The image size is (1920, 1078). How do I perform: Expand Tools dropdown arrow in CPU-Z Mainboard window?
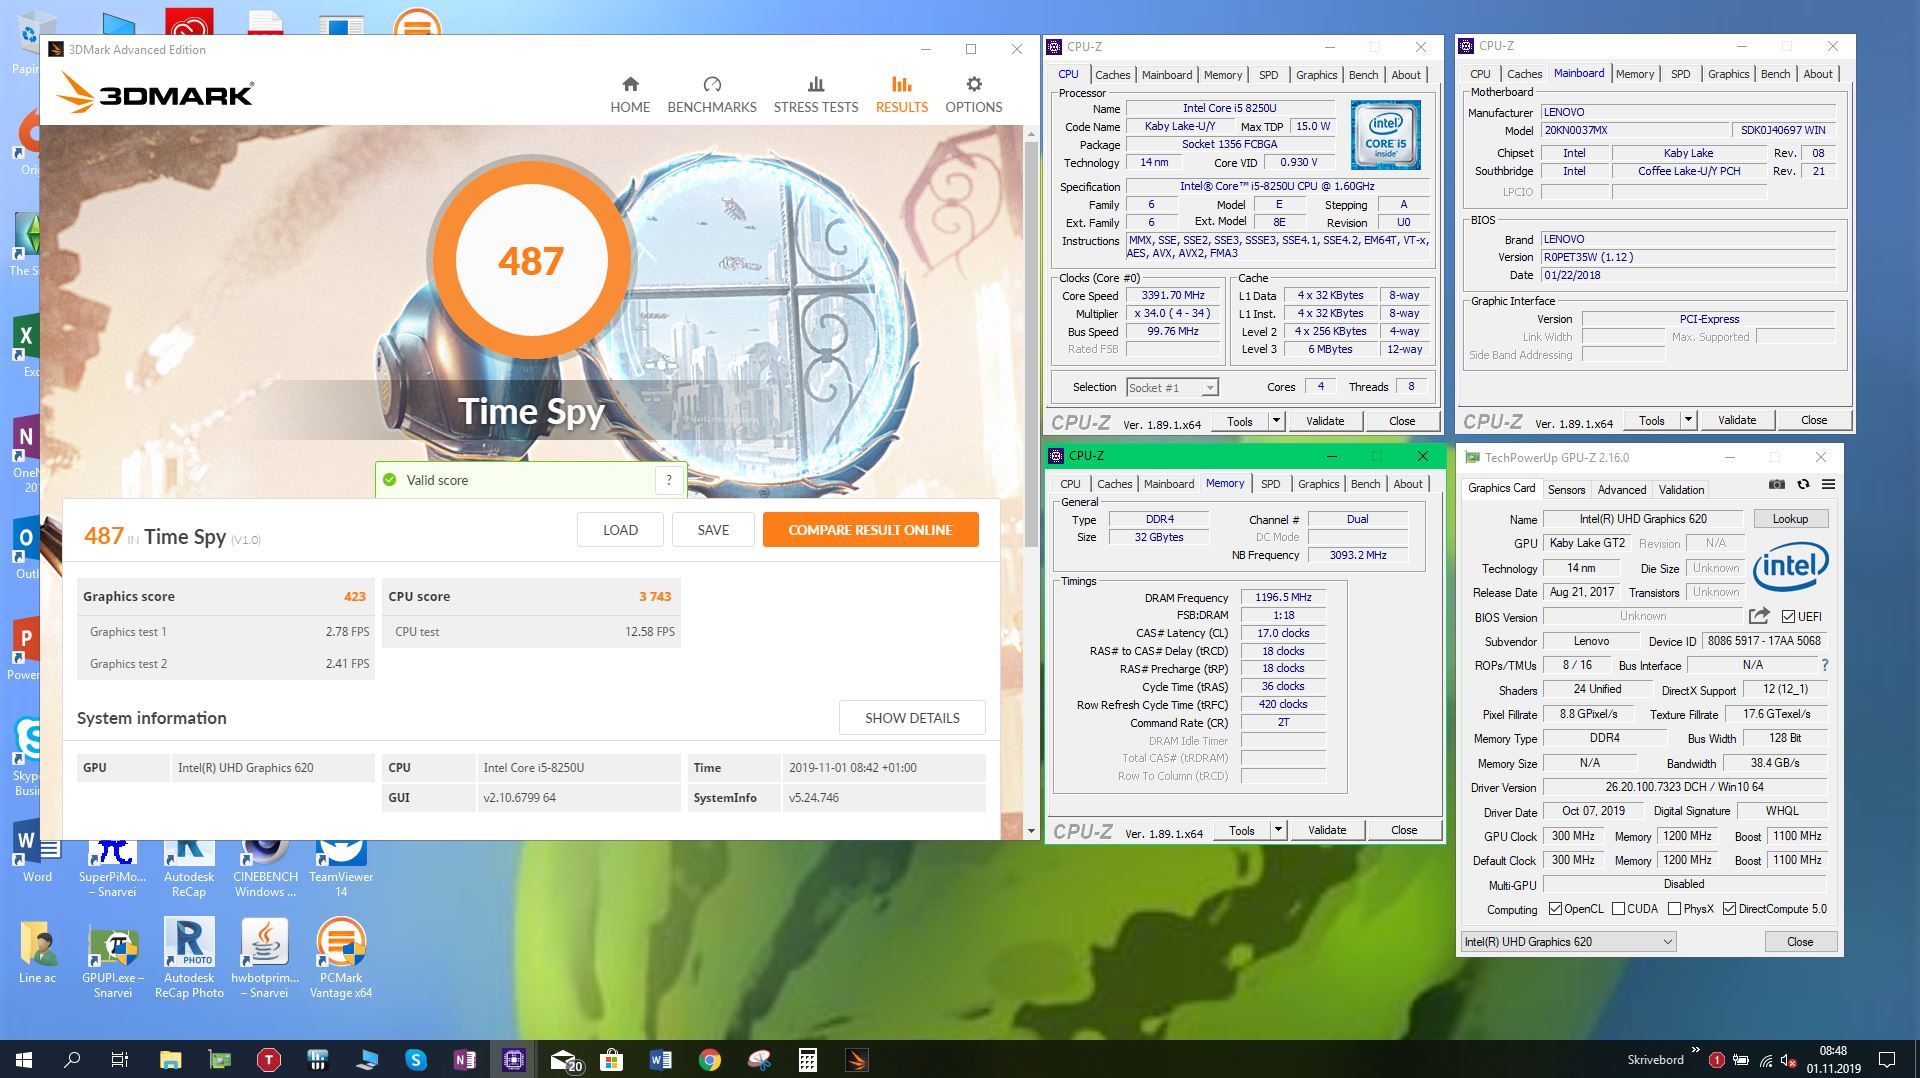point(1688,420)
